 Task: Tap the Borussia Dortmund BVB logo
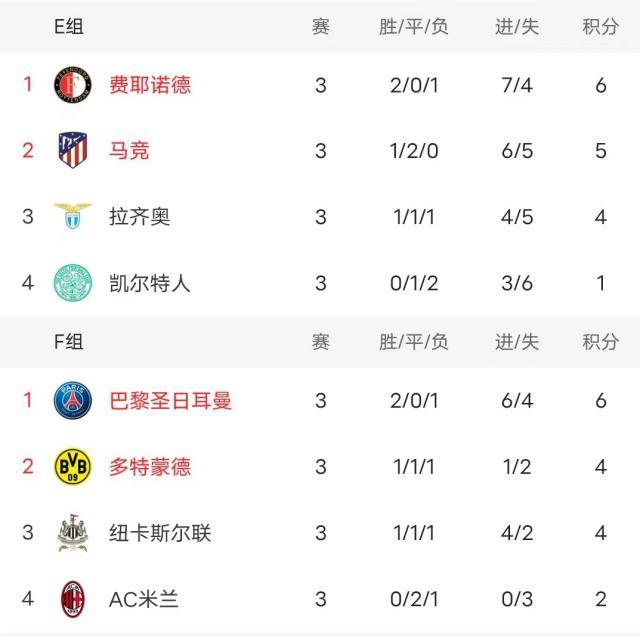coord(72,466)
